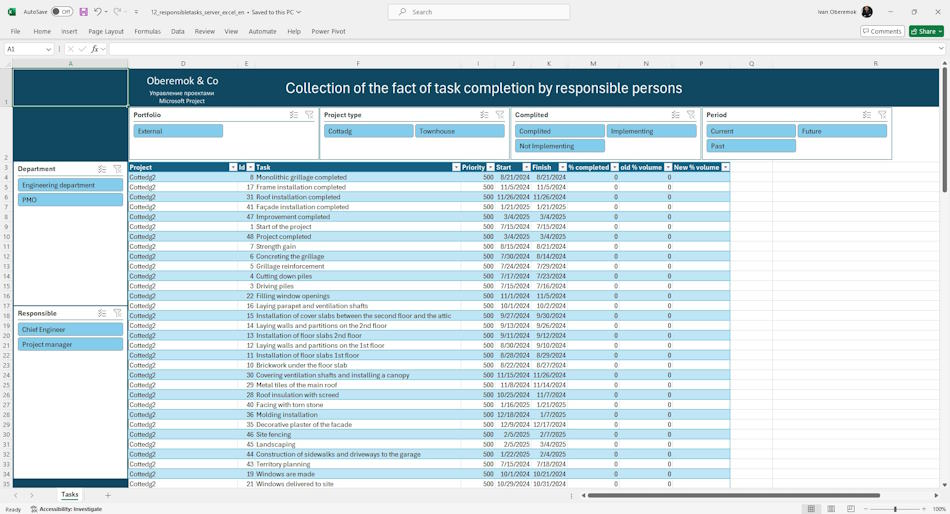Image resolution: width=950 pixels, height=514 pixels.
Task: Open the Insert ribbon tab
Action: click(x=69, y=31)
